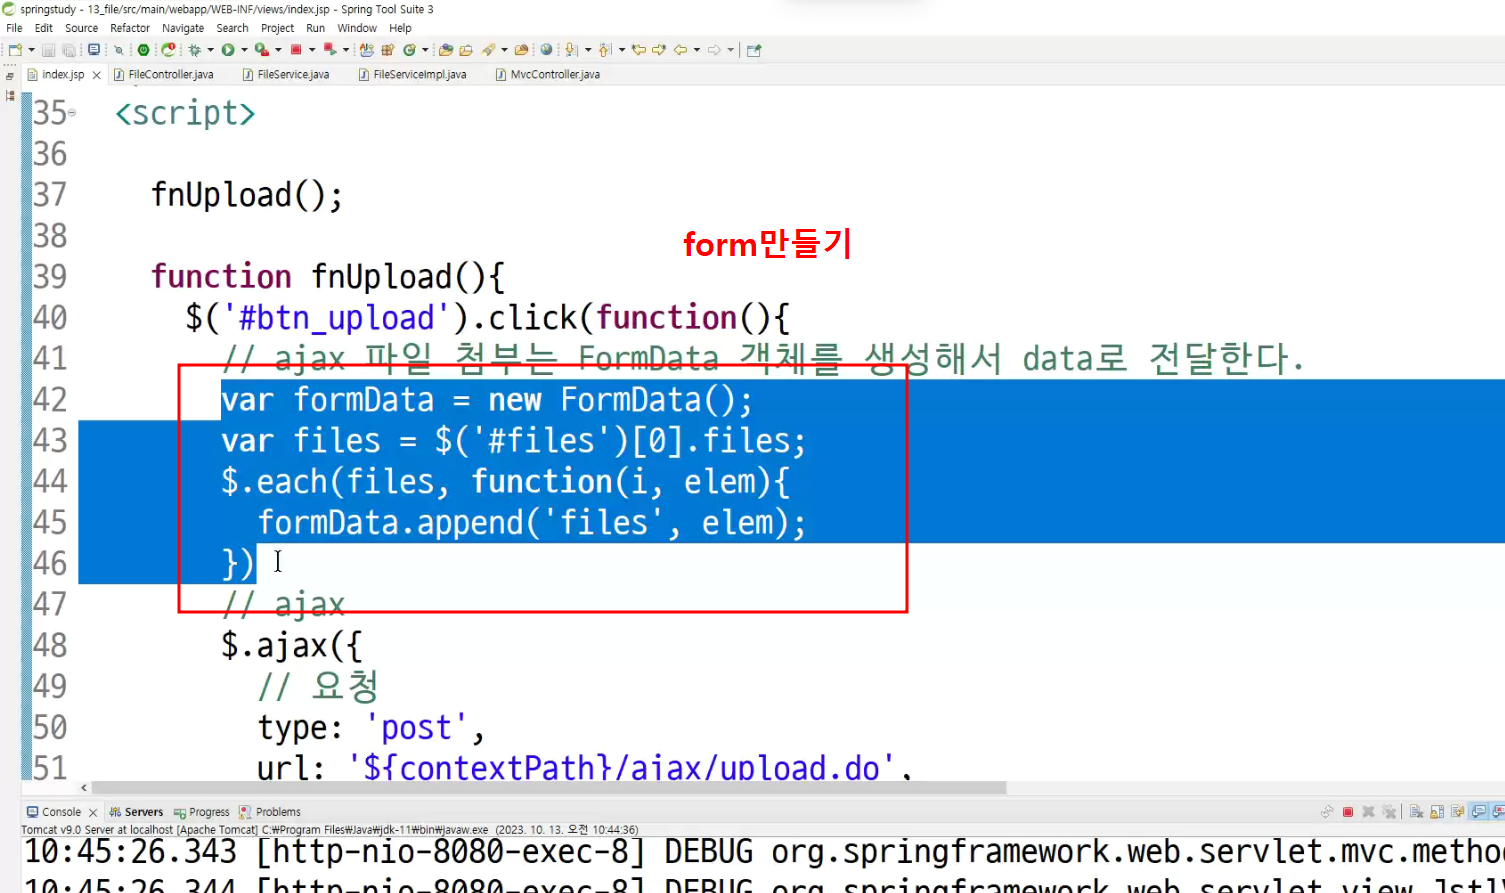1505x893 pixels.
Task: Expand the Run configurations dropdown arrow
Action: (x=244, y=50)
